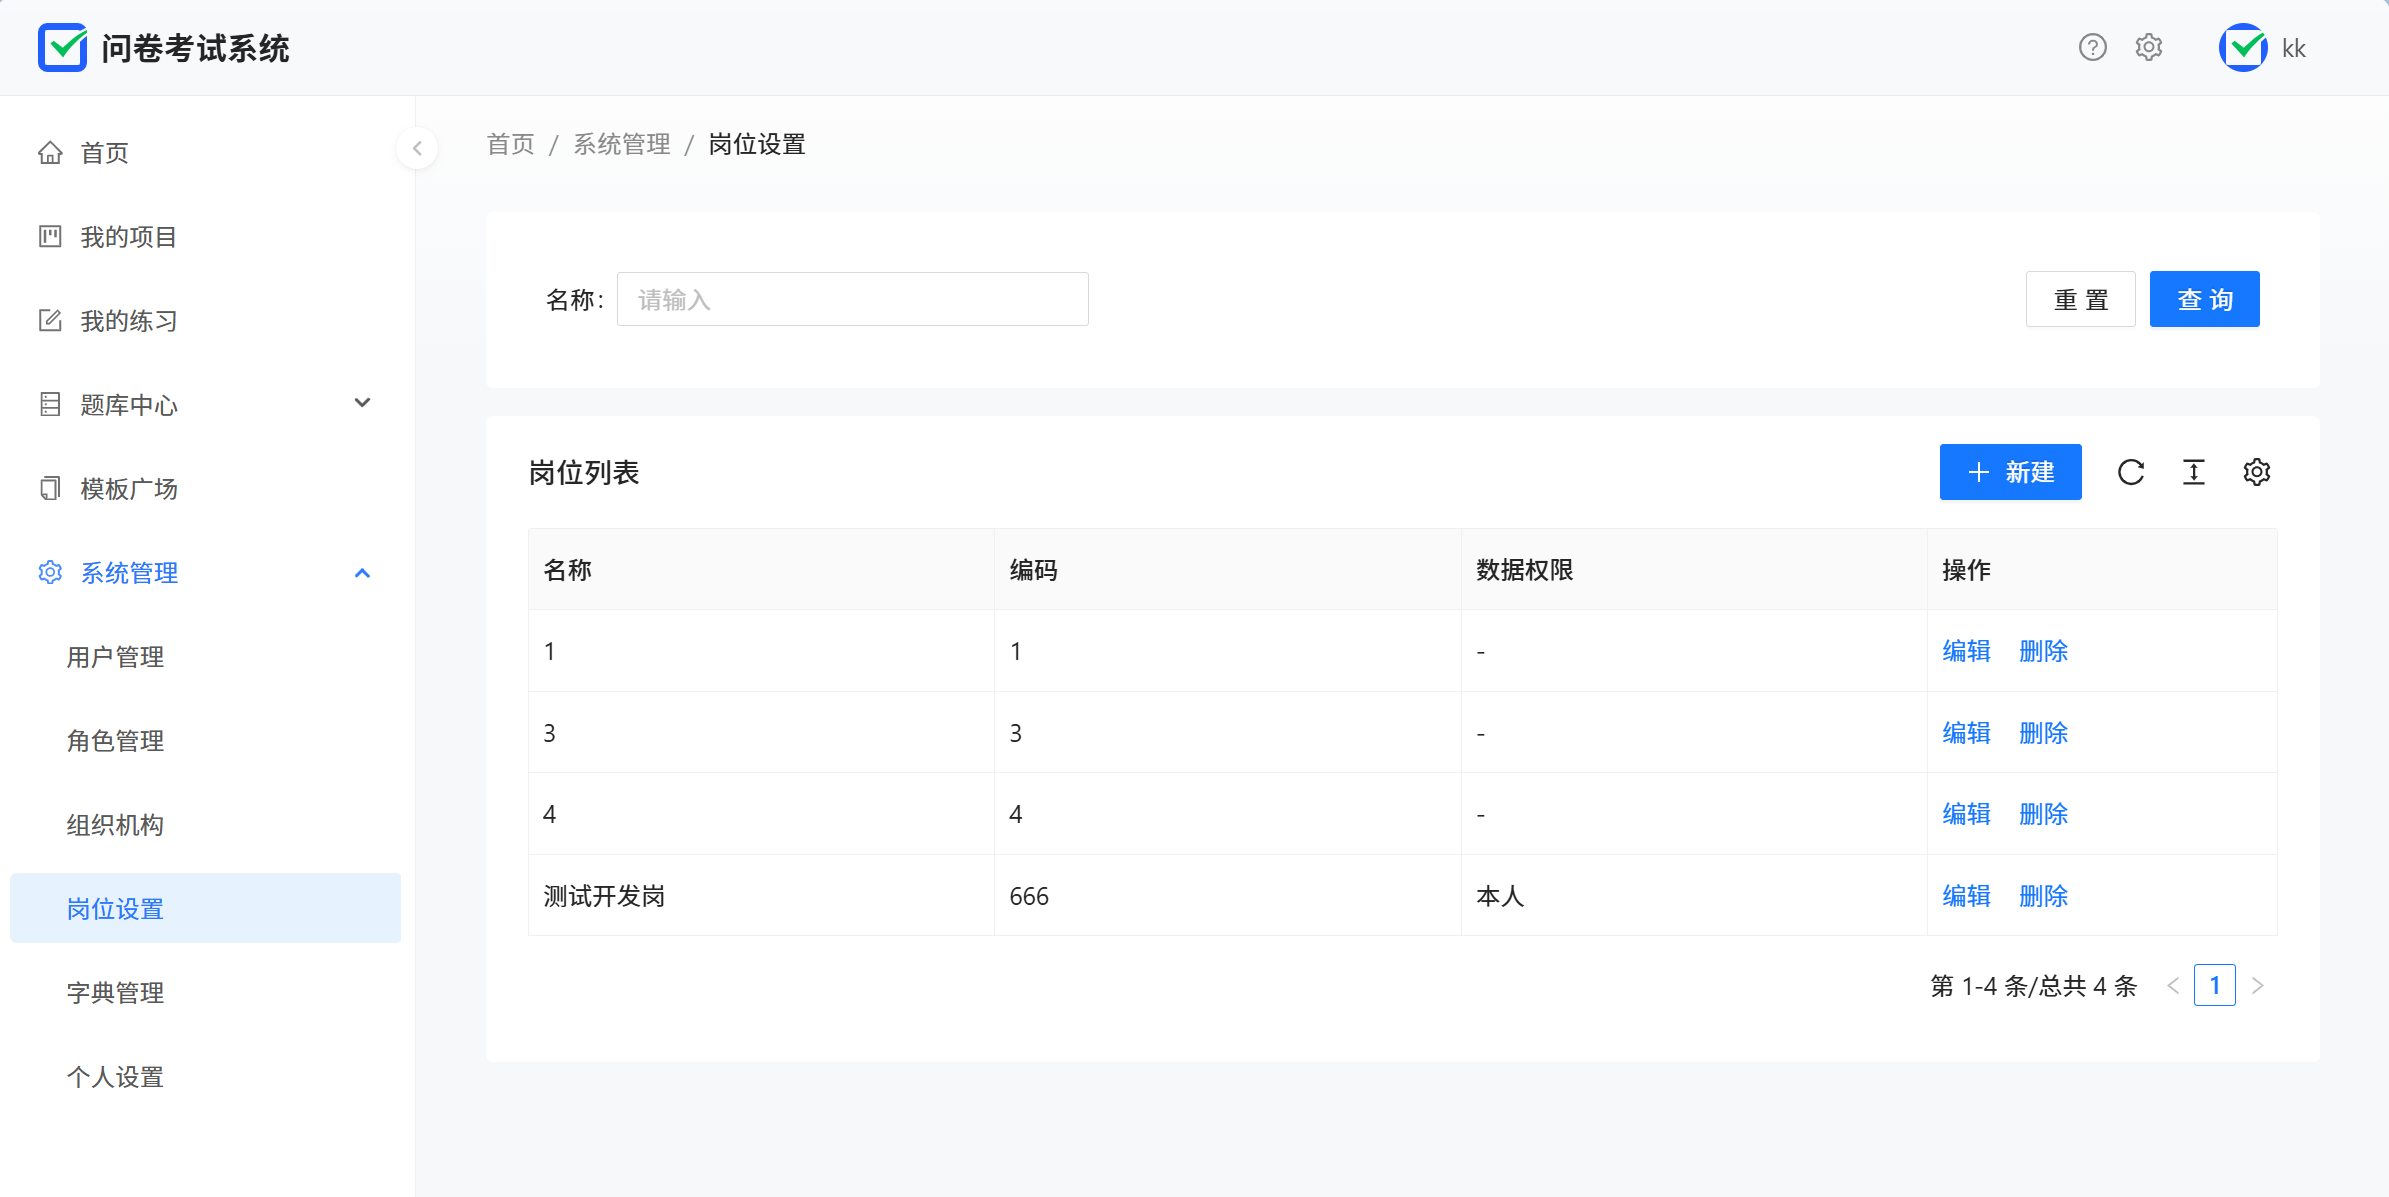This screenshot has height=1197, width=2389.
Task: Click the 问卷考试系统 logo icon
Action: click(x=62, y=48)
